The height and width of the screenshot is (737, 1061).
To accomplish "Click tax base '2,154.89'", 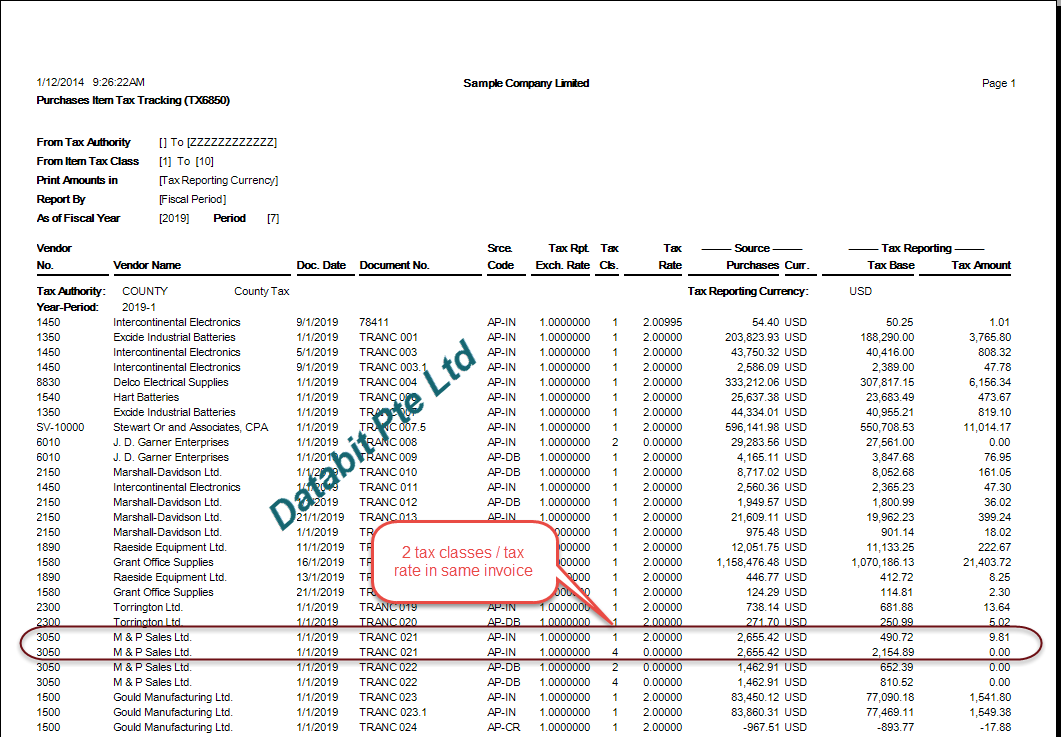I will pos(893,652).
